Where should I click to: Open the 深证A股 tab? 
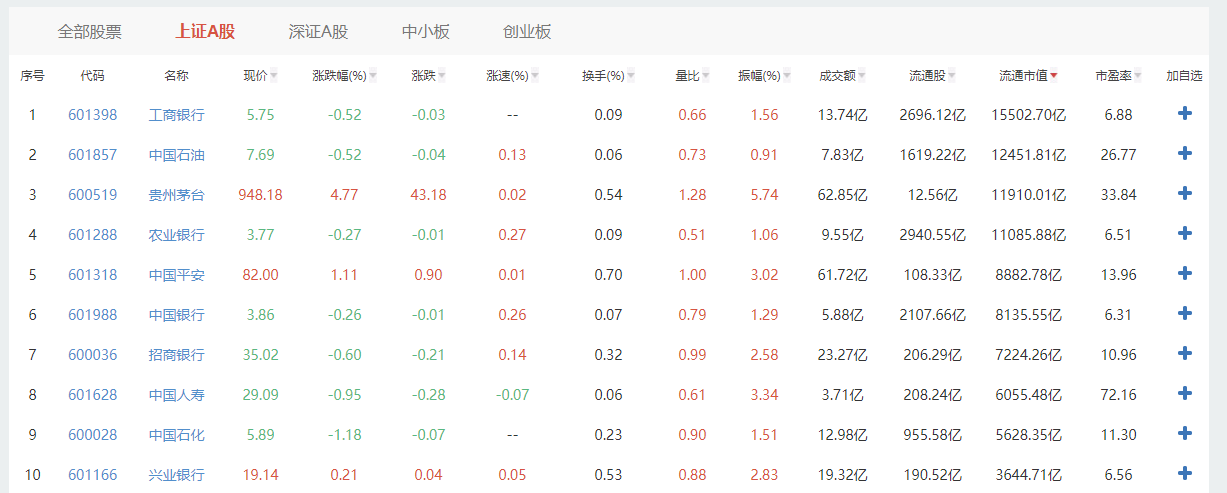pos(318,32)
